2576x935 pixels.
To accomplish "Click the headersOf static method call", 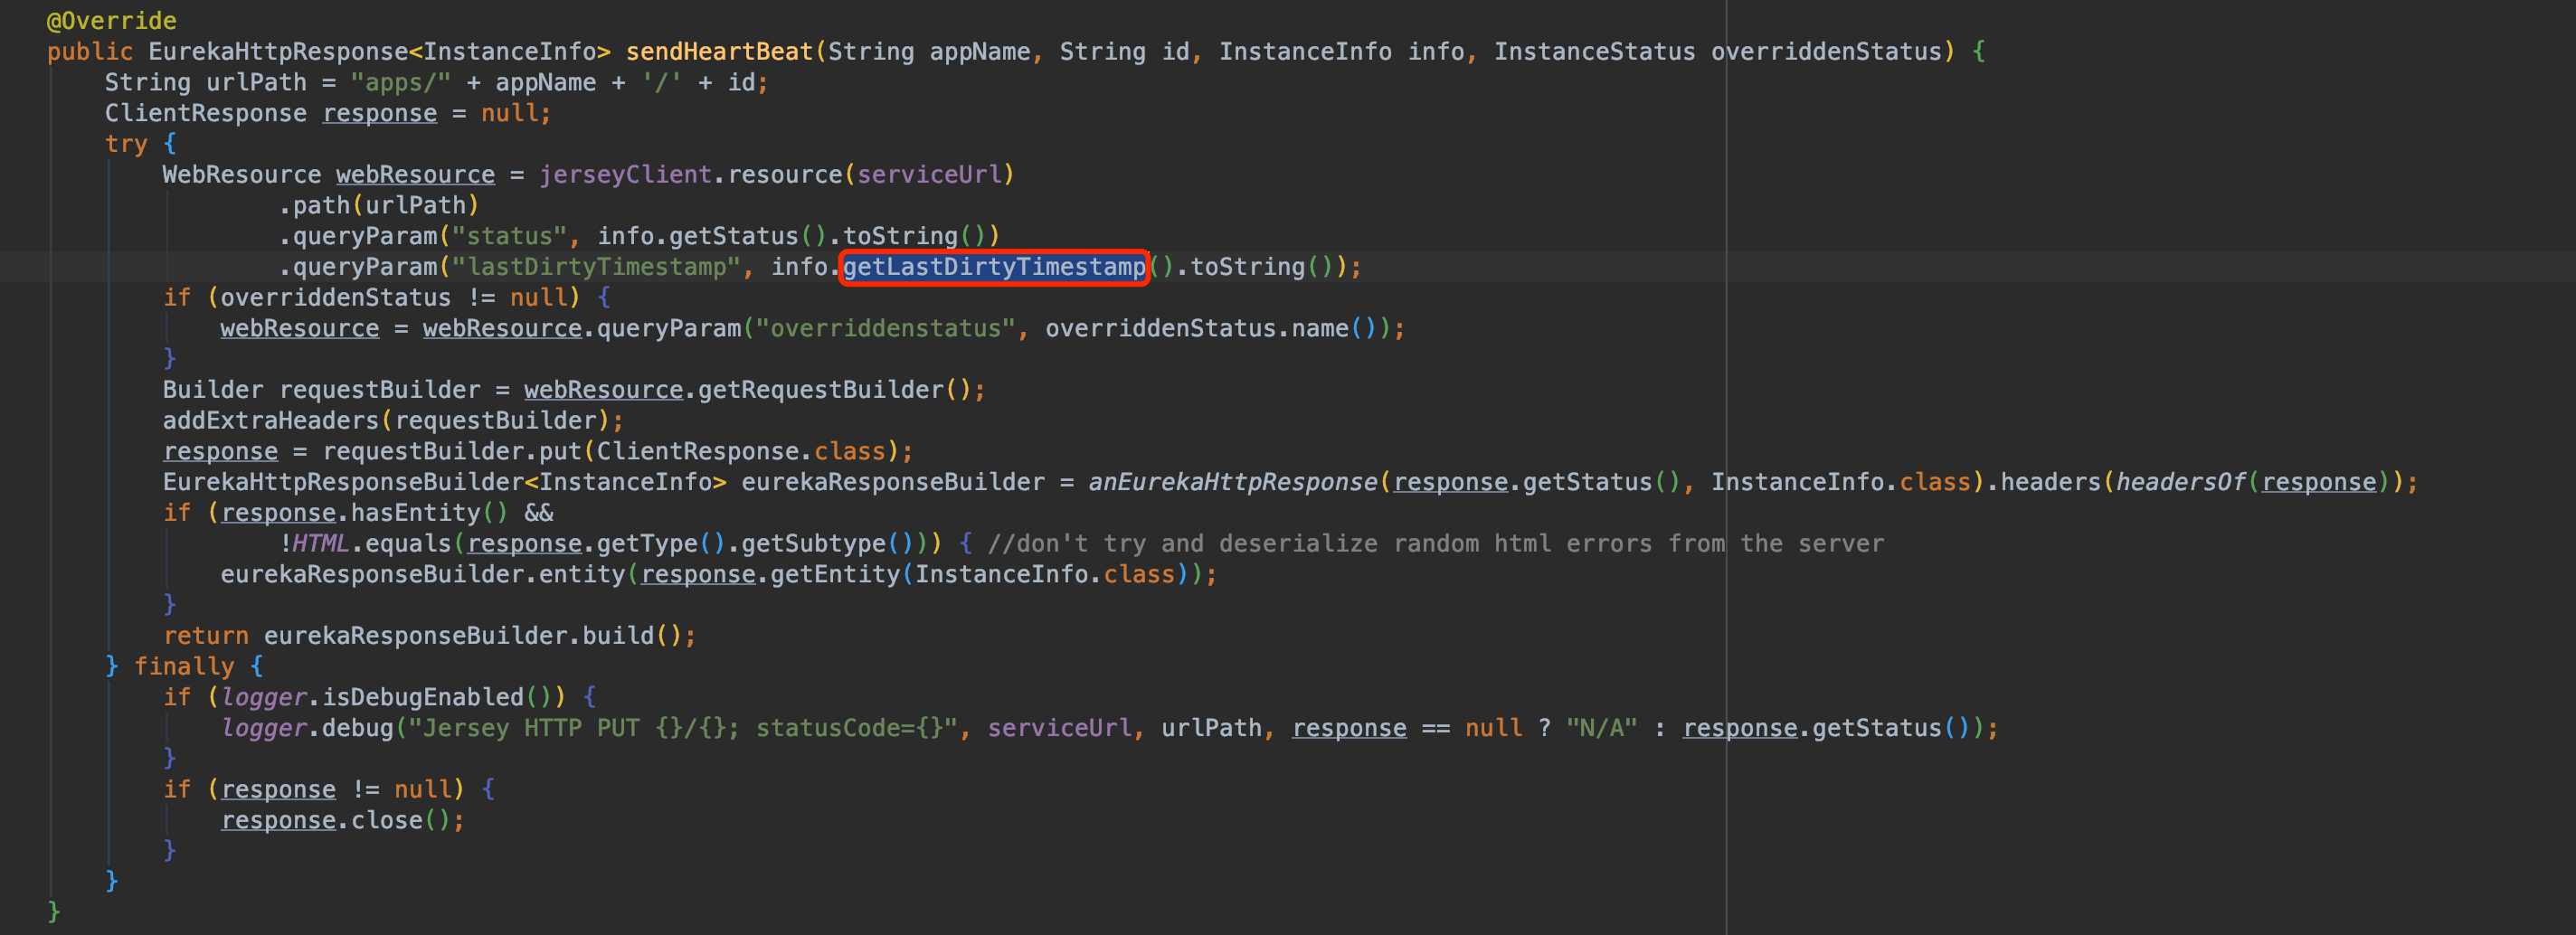I will click(x=2181, y=483).
